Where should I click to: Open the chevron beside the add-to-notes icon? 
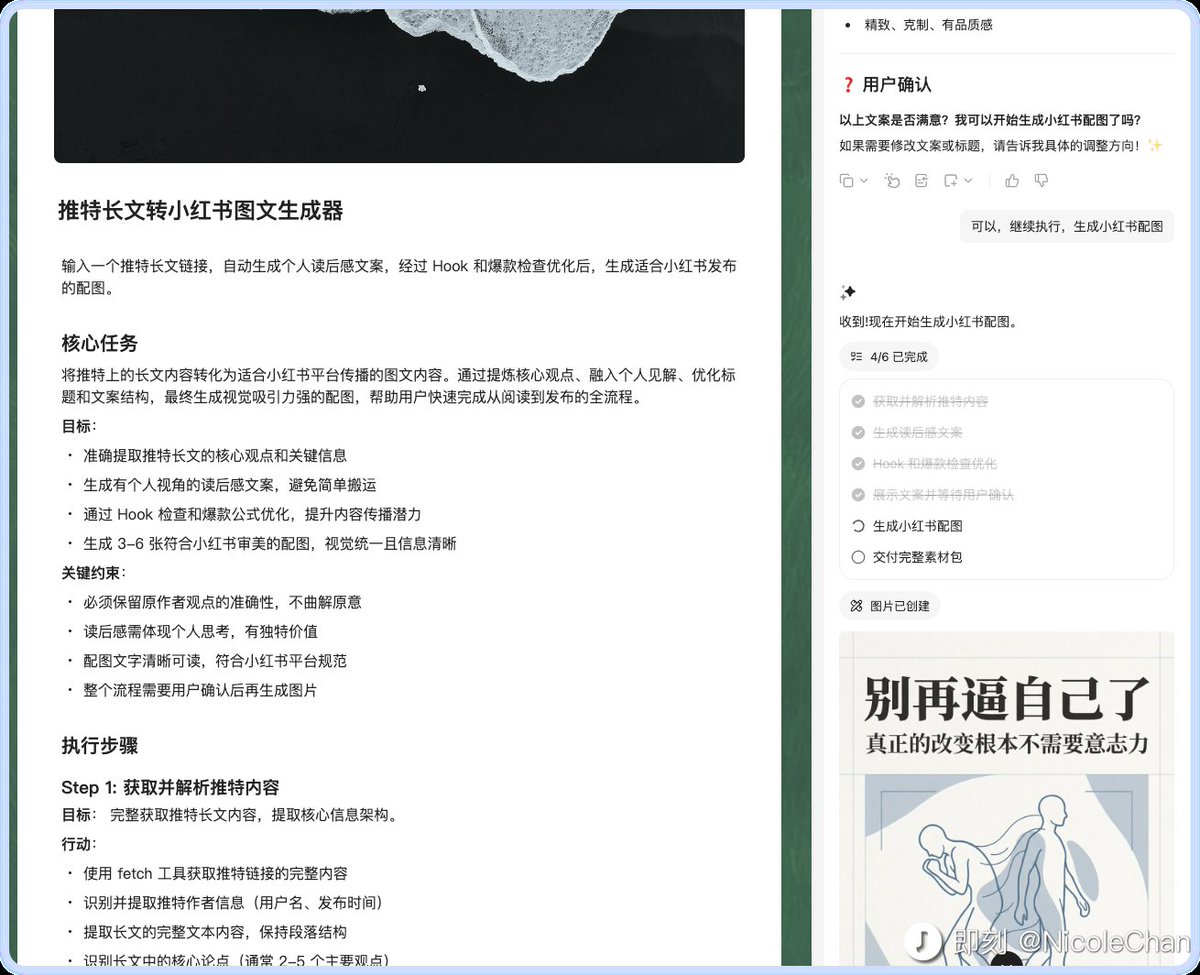click(969, 180)
